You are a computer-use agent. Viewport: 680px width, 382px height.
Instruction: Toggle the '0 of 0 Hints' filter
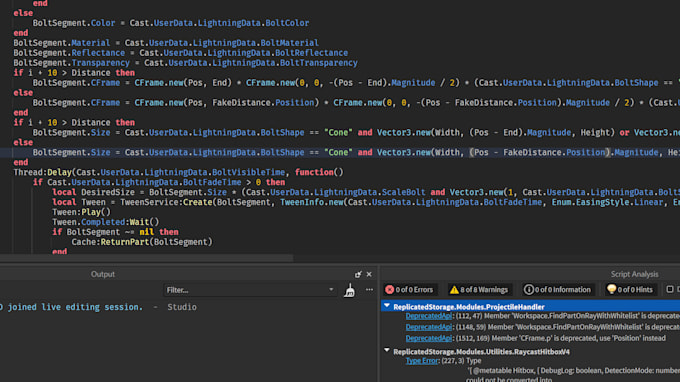tap(630, 290)
